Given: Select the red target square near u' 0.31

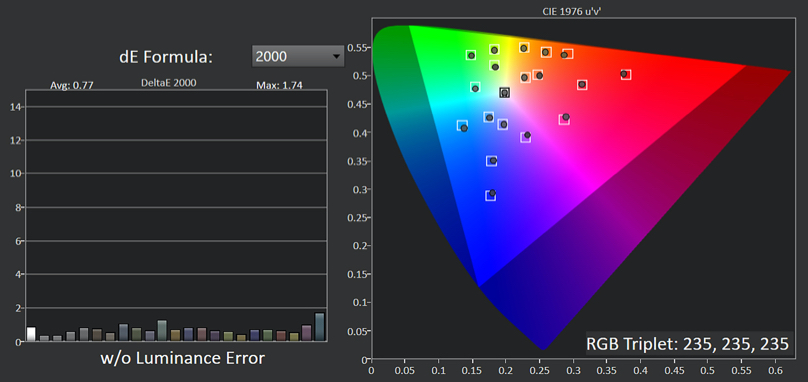Looking at the screenshot, I should 582,85.
